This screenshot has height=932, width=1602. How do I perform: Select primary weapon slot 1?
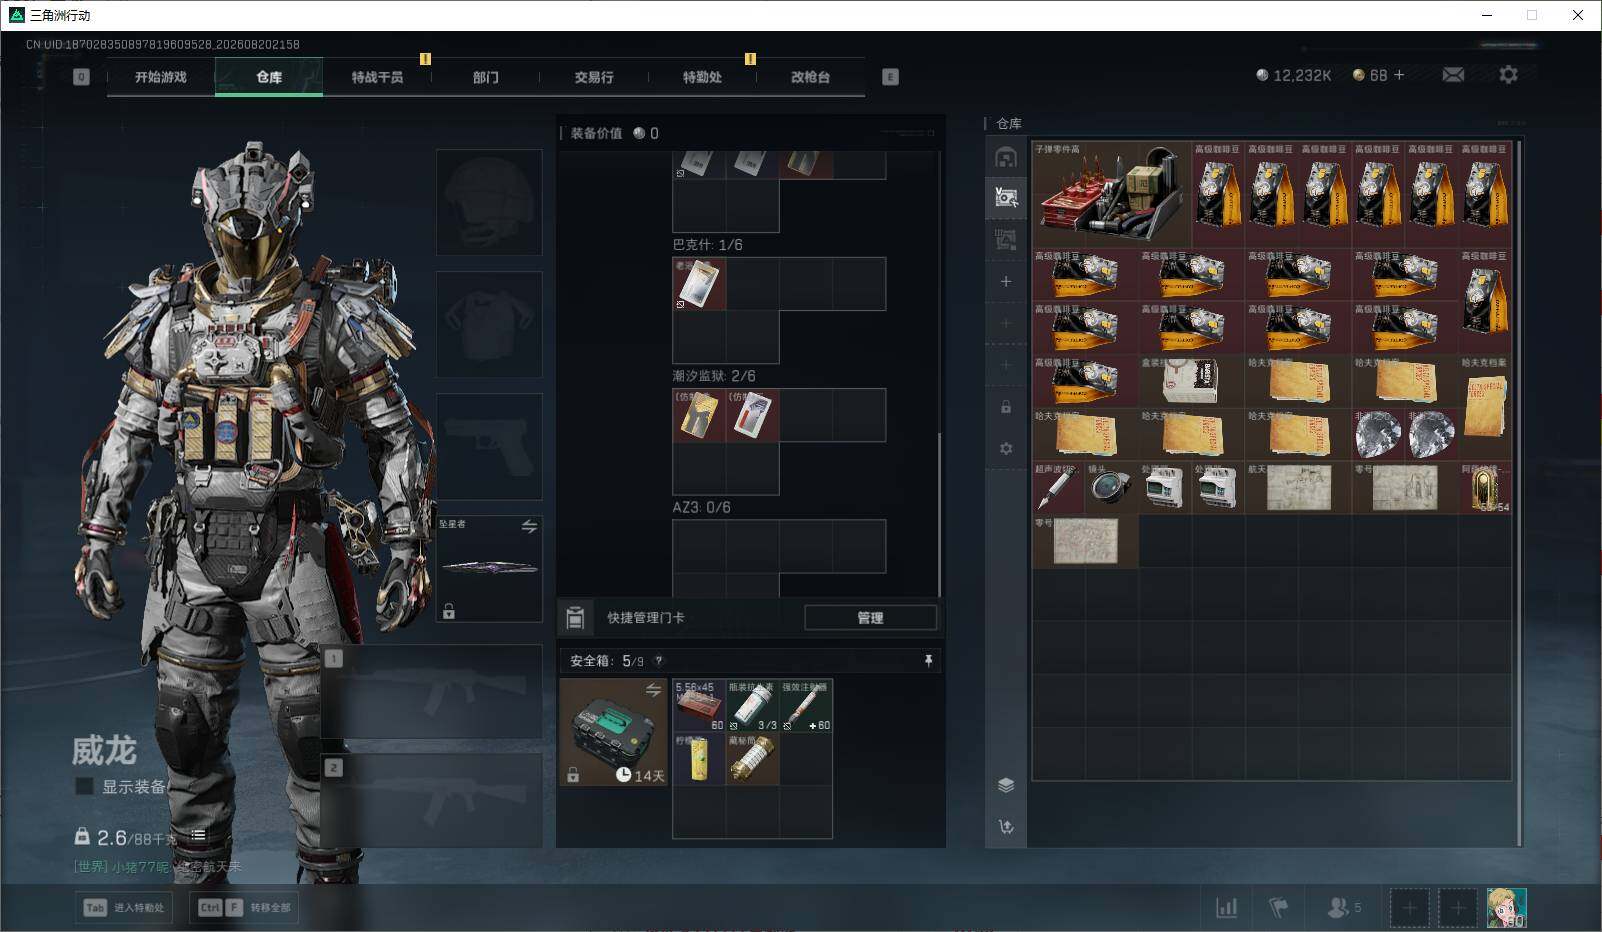432,691
